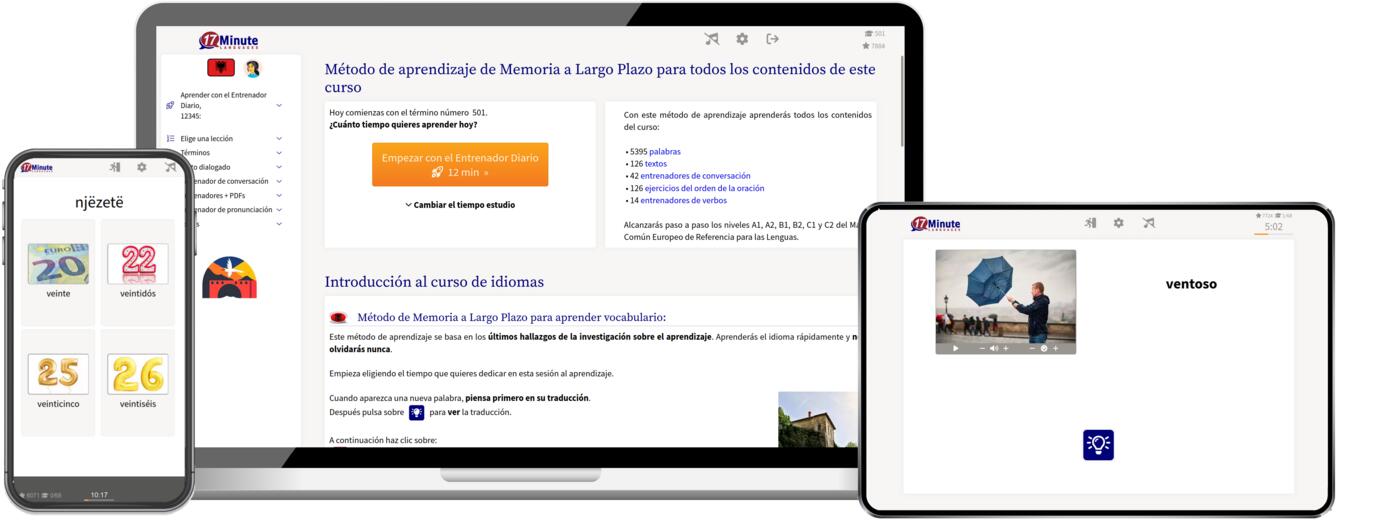
Task: Open ejercicios del orden de la oración link
Action: click(x=704, y=188)
